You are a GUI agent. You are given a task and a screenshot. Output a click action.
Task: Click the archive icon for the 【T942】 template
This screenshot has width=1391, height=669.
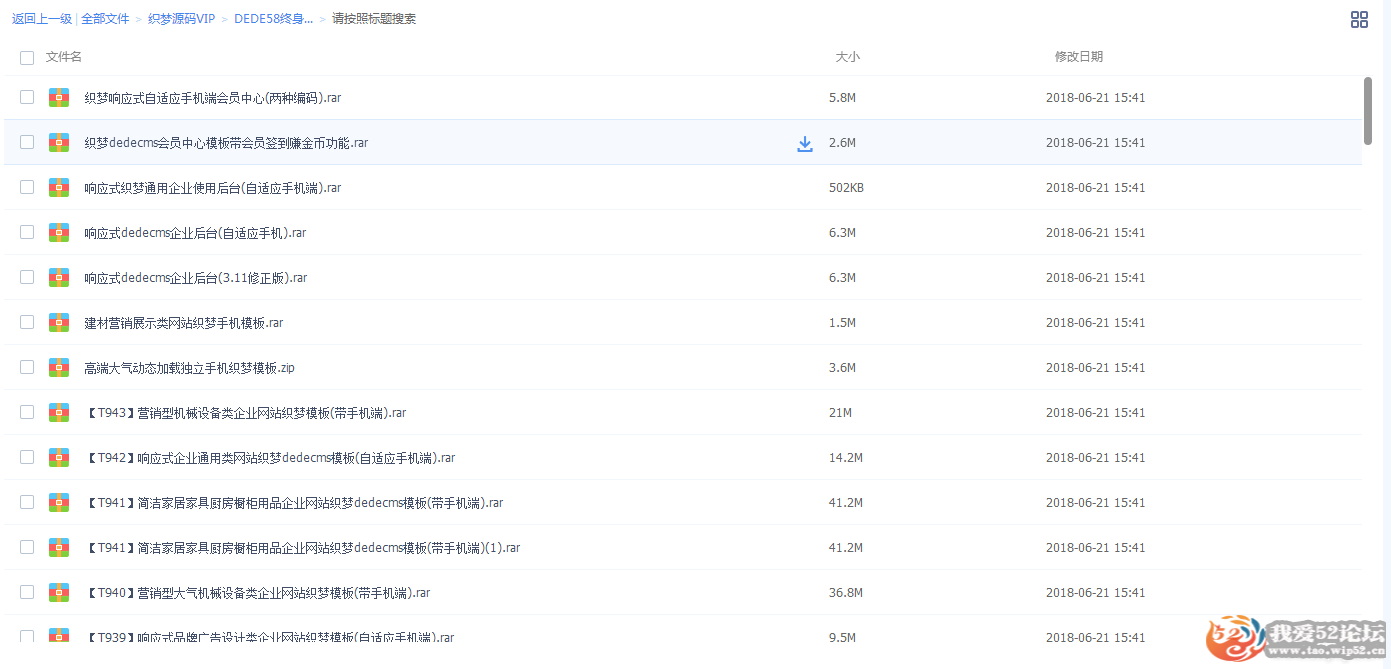59,458
